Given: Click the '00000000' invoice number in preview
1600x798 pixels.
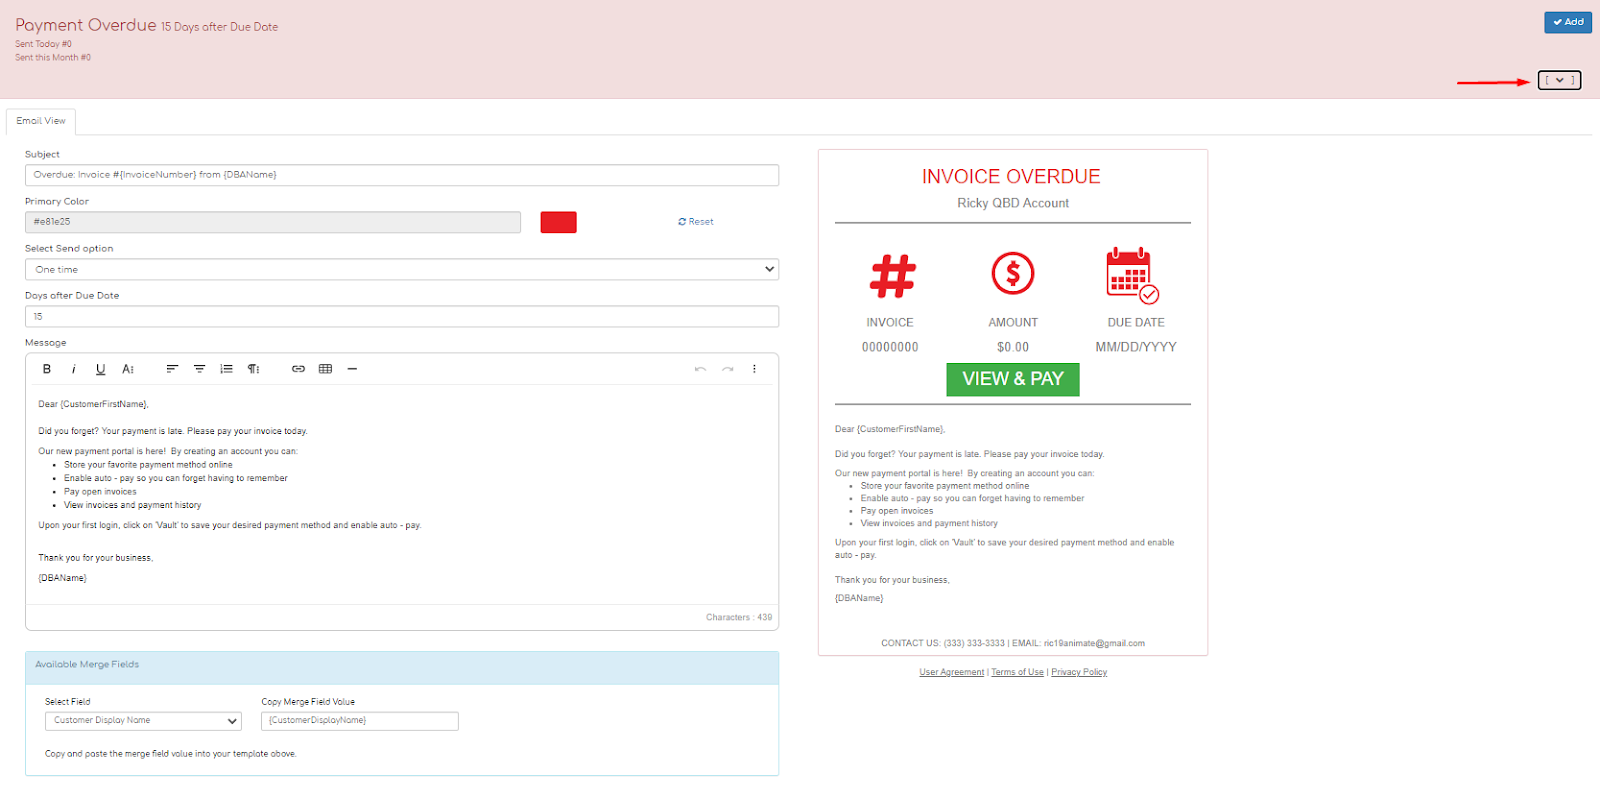Looking at the screenshot, I should pos(890,347).
